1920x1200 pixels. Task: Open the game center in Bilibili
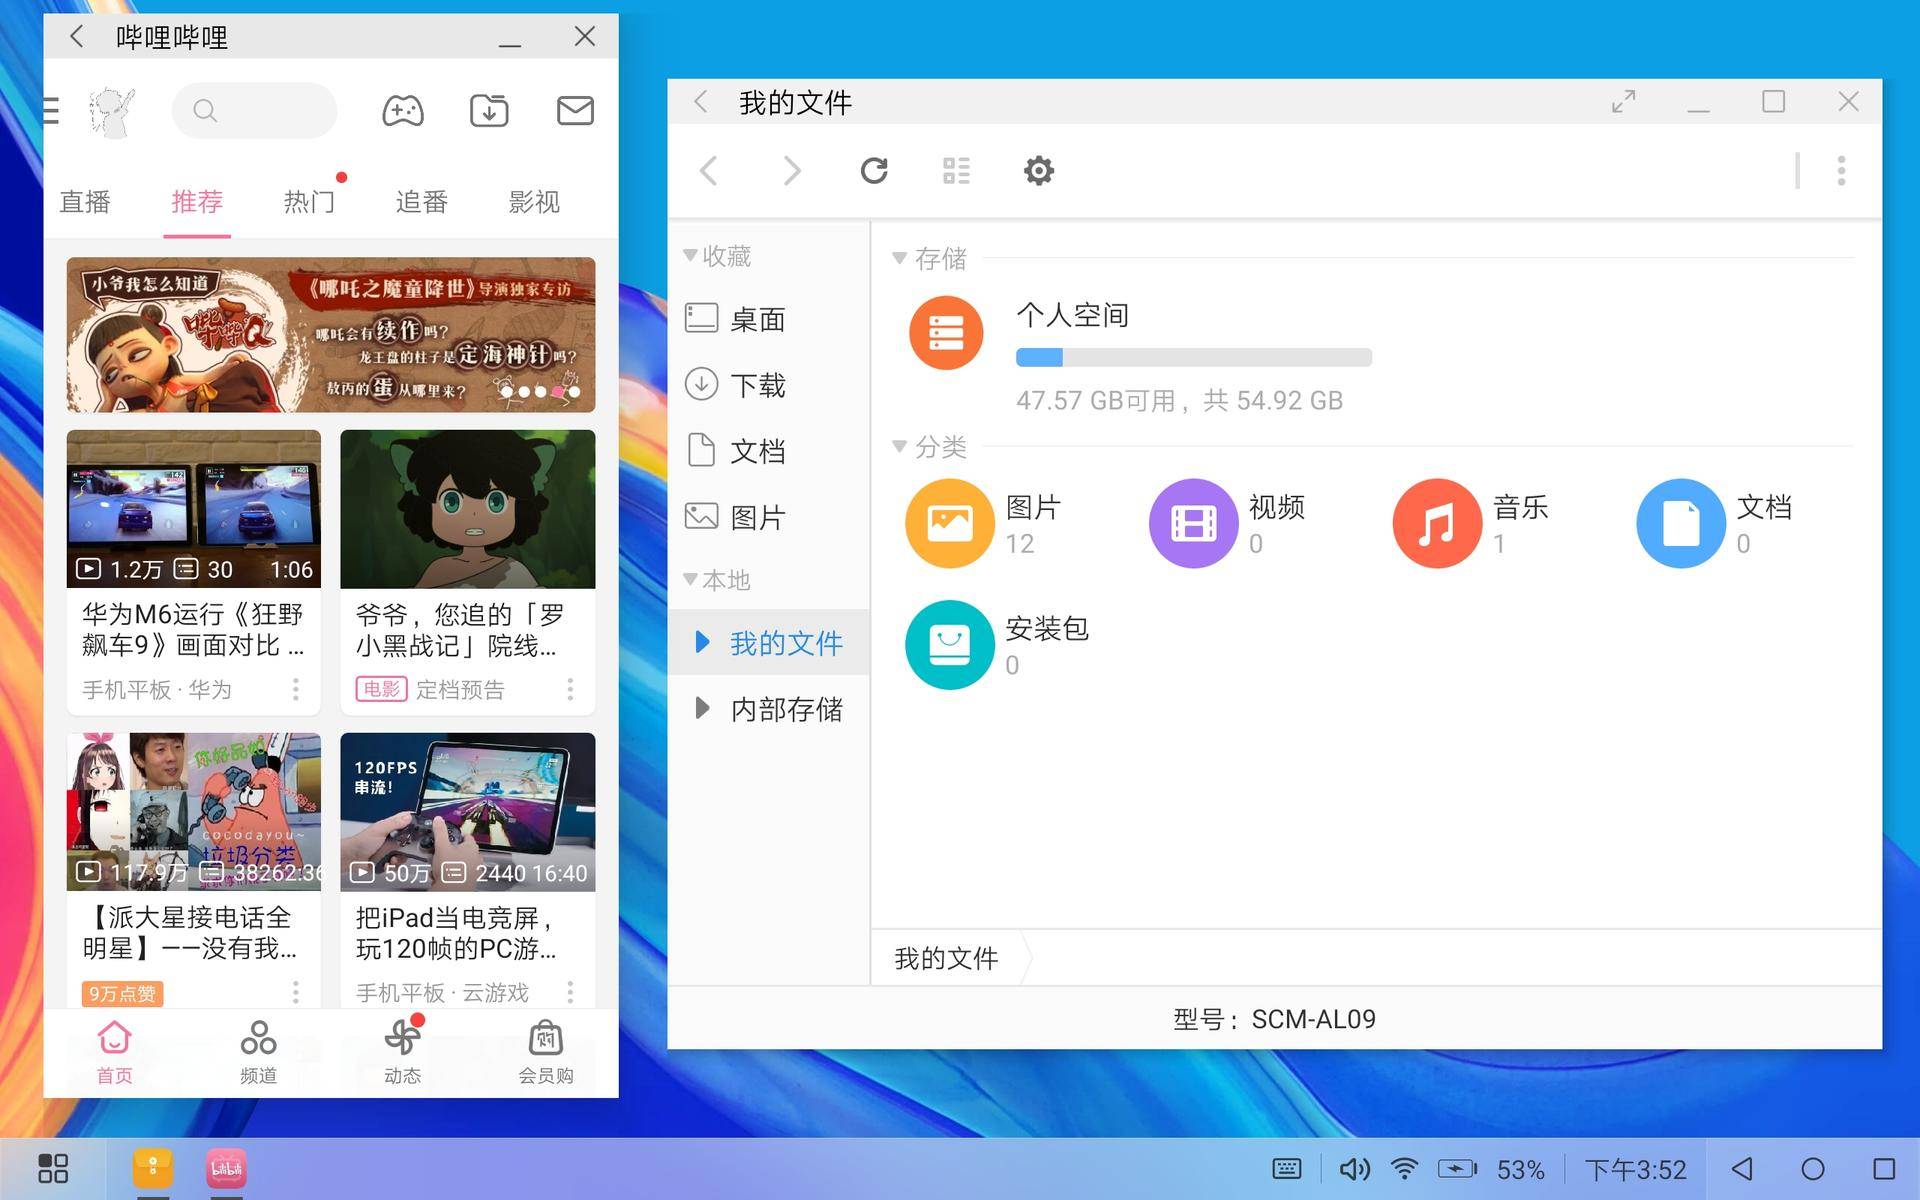tap(401, 110)
